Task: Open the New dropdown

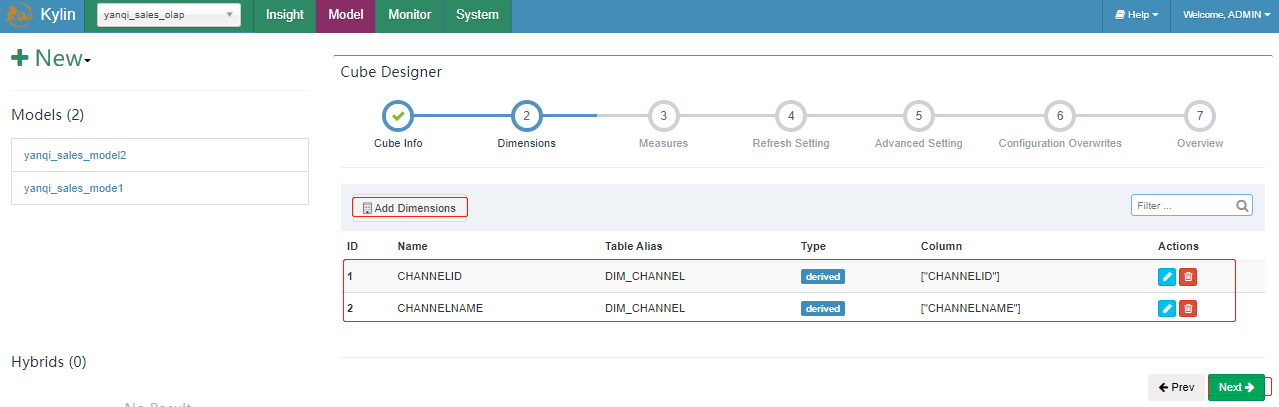Action: 51,59
